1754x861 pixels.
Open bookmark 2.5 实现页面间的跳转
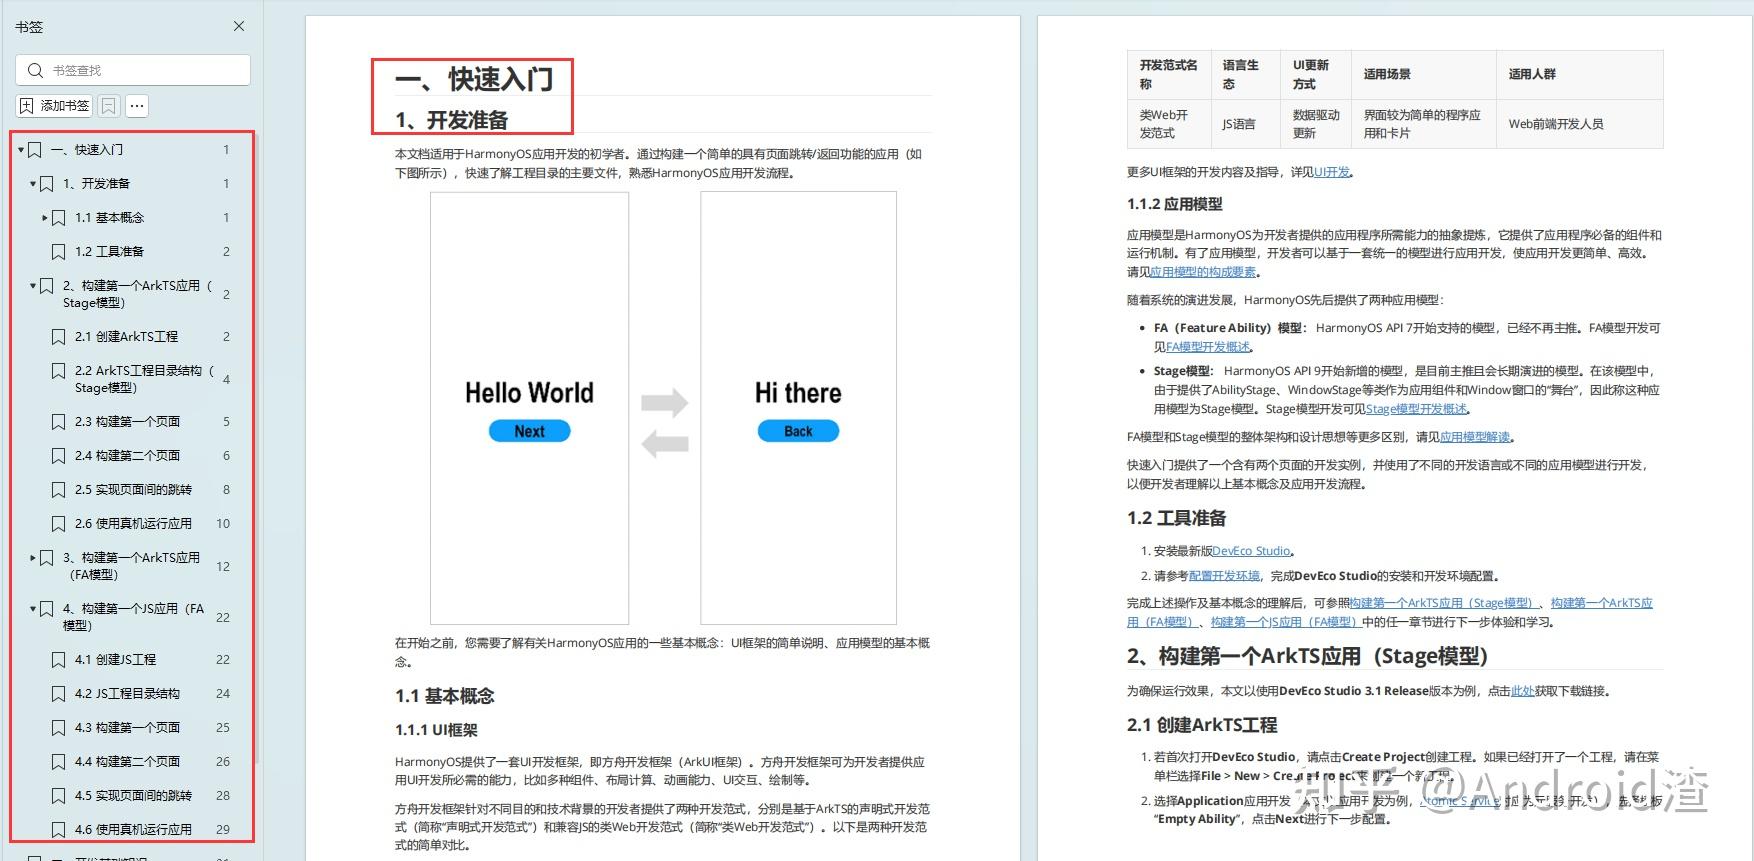134,489
